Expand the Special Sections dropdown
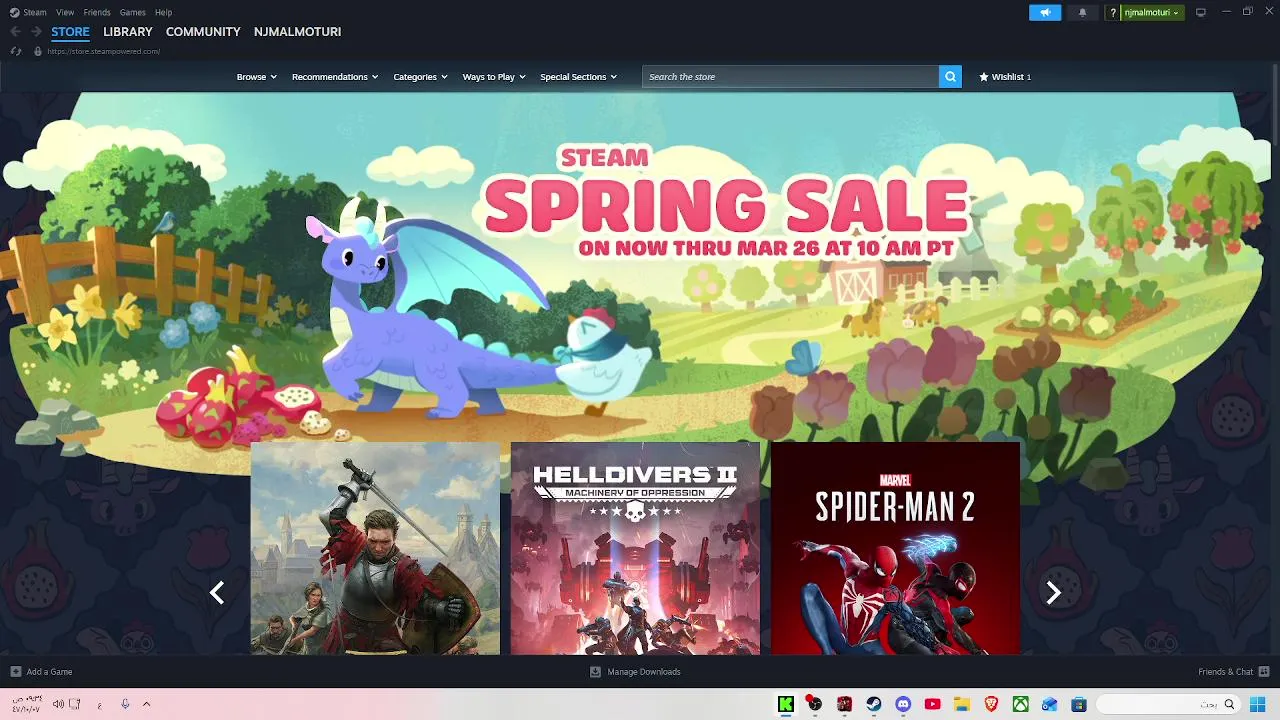This screenshot has height=720, width=1280. point(578,77)
